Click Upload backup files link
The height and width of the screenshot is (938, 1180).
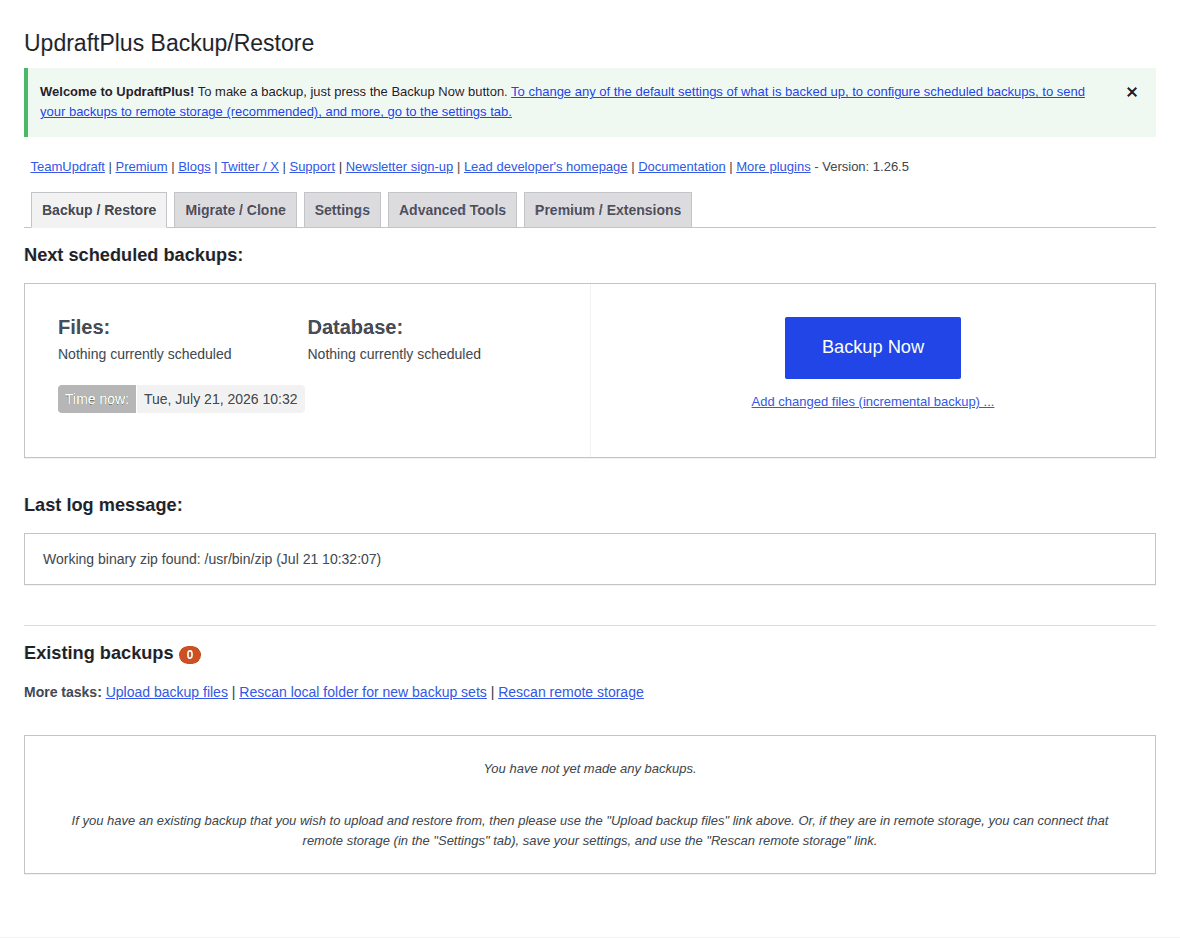coord(167,692)
